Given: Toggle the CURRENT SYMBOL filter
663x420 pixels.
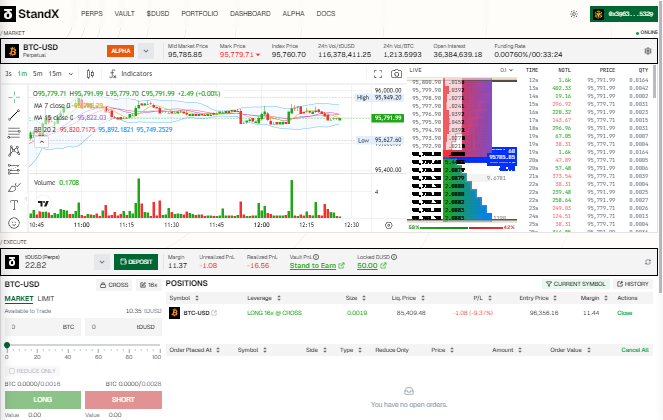Looking at the screenshot, I should click(575, 284).
